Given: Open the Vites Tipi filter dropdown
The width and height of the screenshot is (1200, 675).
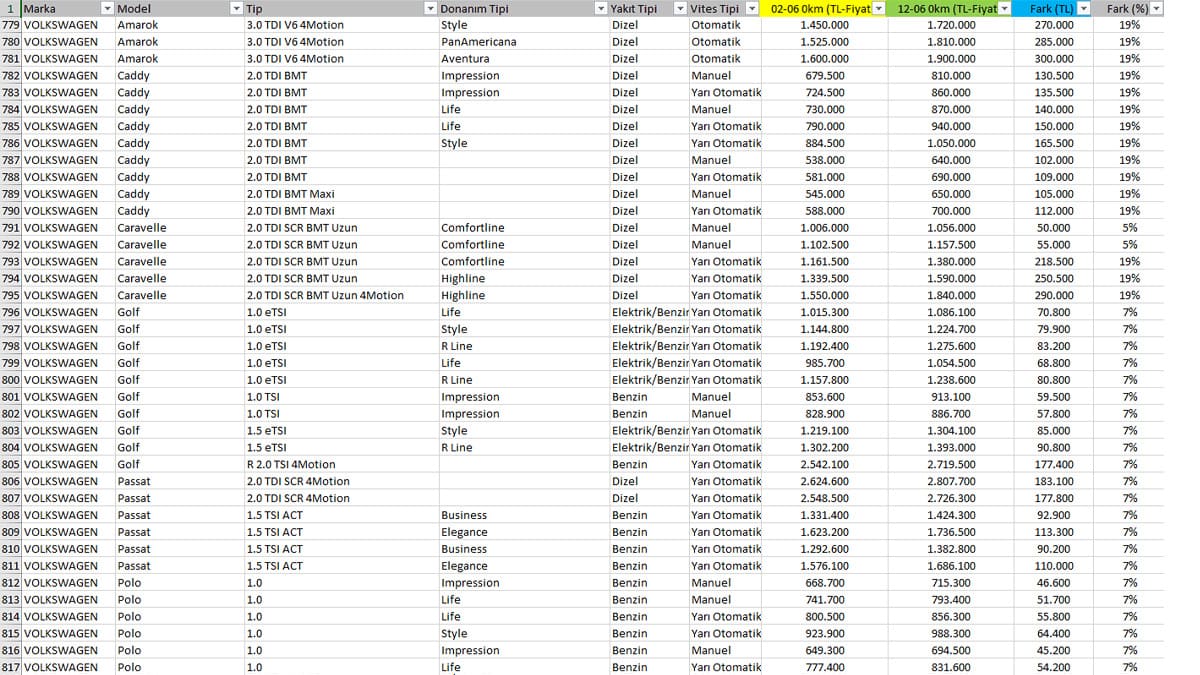Looking at the screenshot, I should tap(752, 8).
